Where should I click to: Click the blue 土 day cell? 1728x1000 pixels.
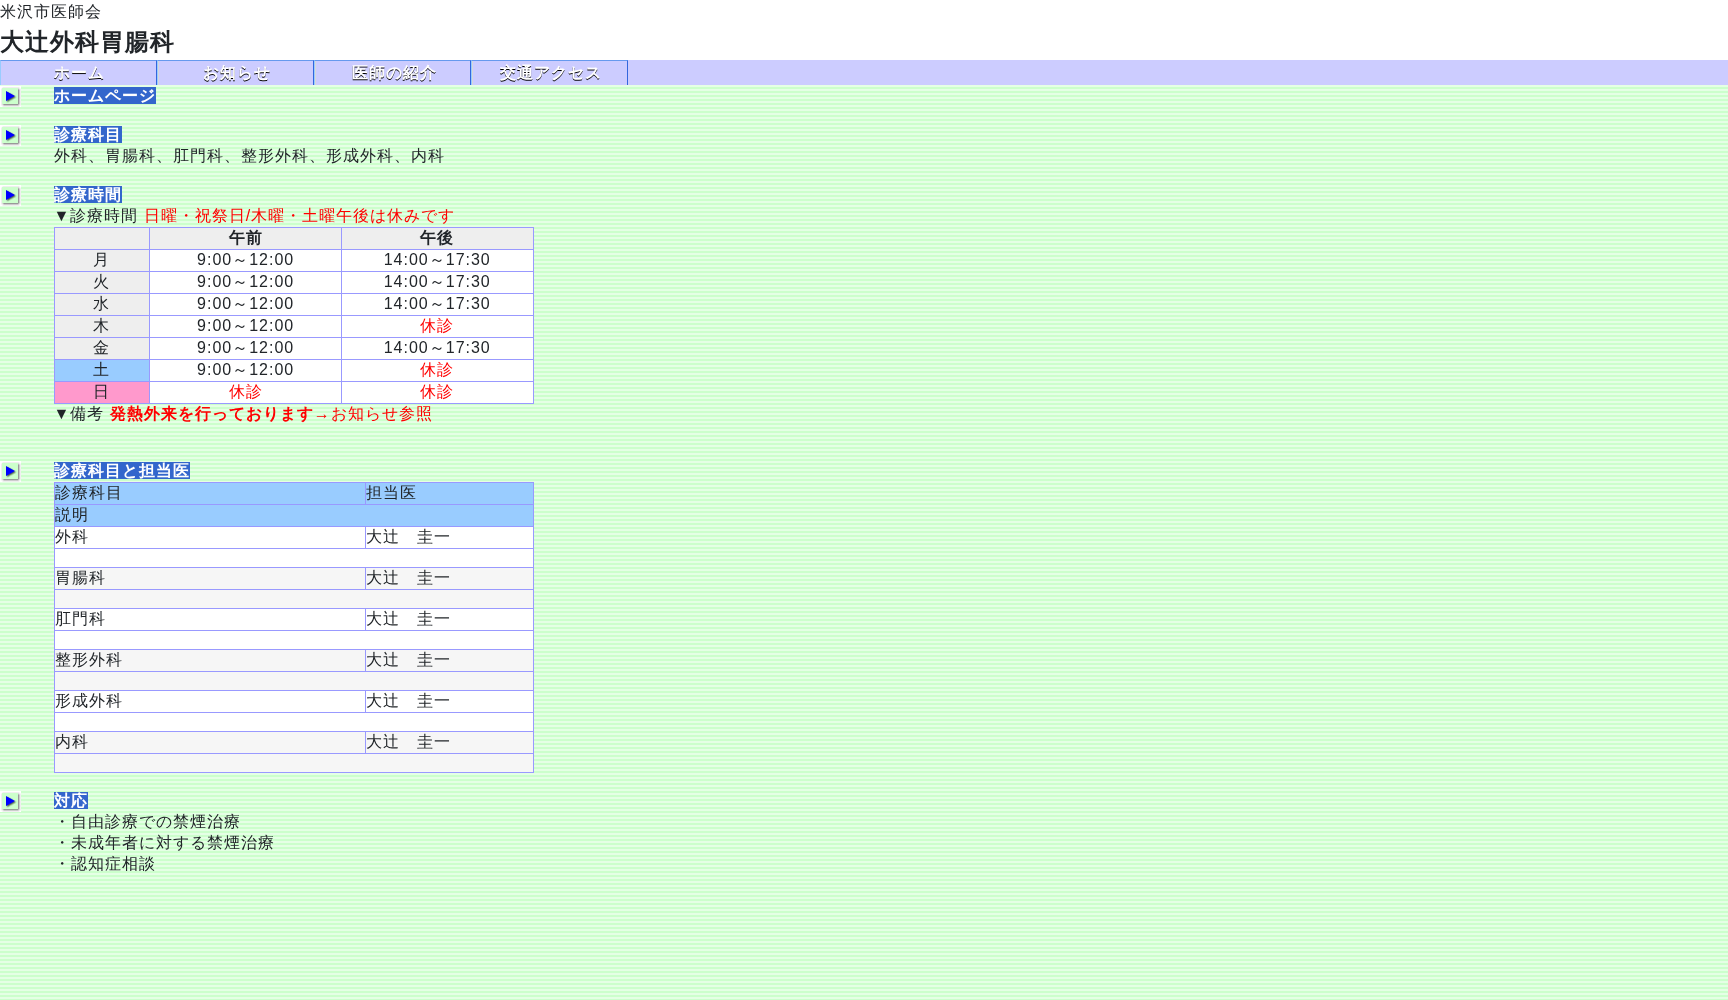click(101, 370)
